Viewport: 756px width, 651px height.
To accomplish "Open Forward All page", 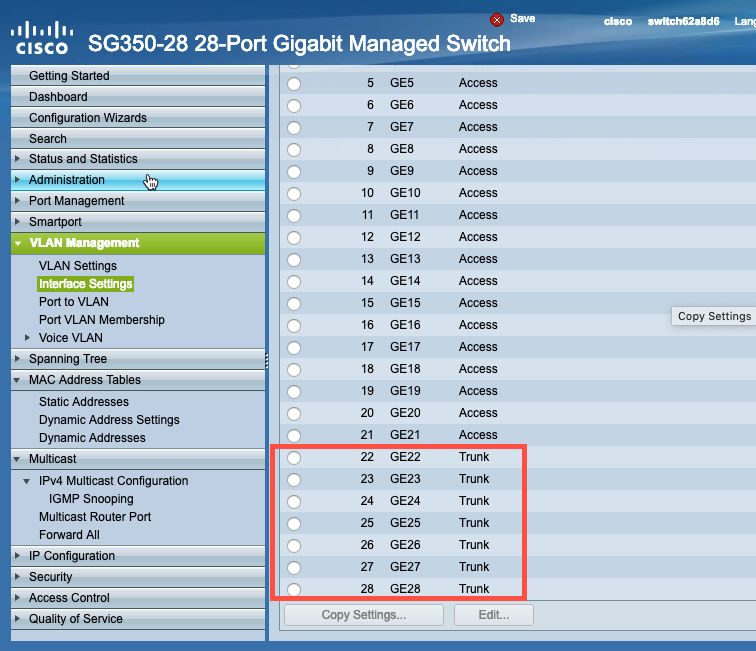I will click(69, 535).
